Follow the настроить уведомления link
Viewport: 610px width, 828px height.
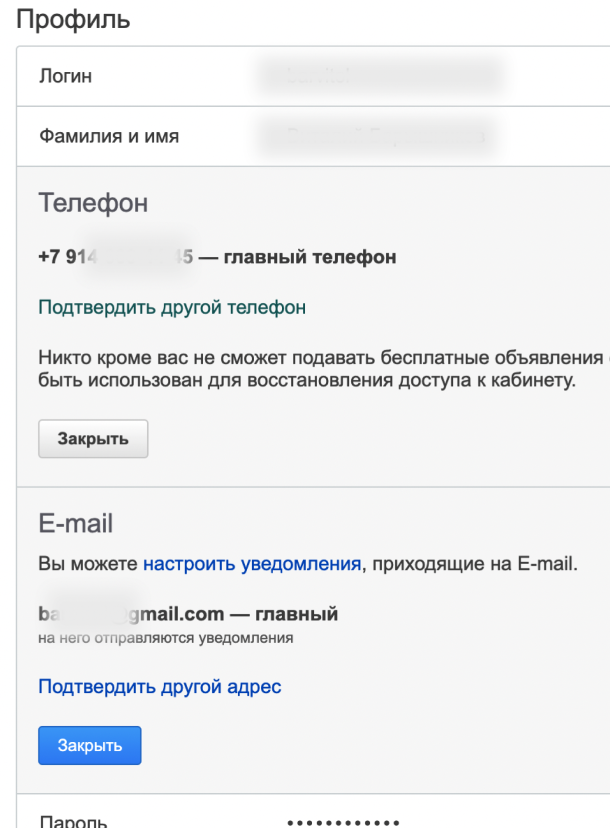tap(252, 564)
